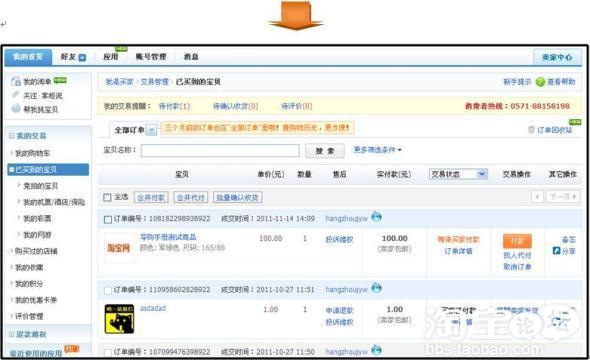Select 已买到的宝贝 in sidebar
Screen dimensions: 590x360
point(48,170)
